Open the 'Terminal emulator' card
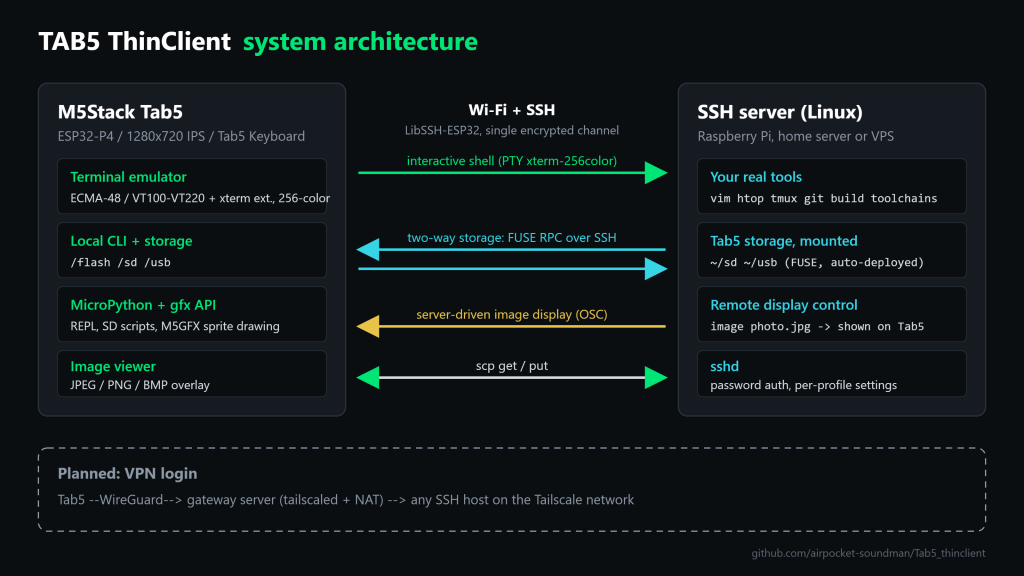This screenshot has width=1024, height=576. (x=192, y=186)
